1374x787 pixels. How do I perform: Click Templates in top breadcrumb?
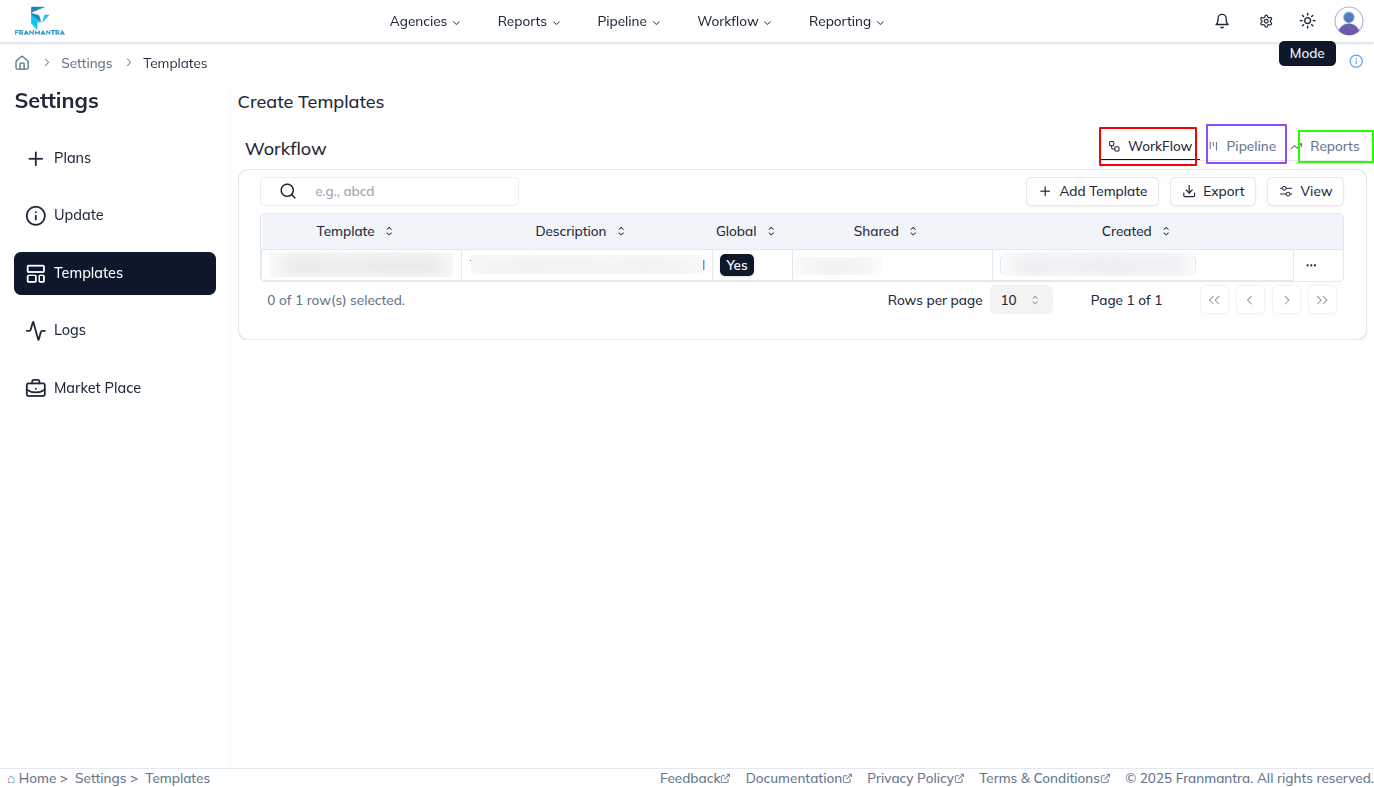[175, 63]
